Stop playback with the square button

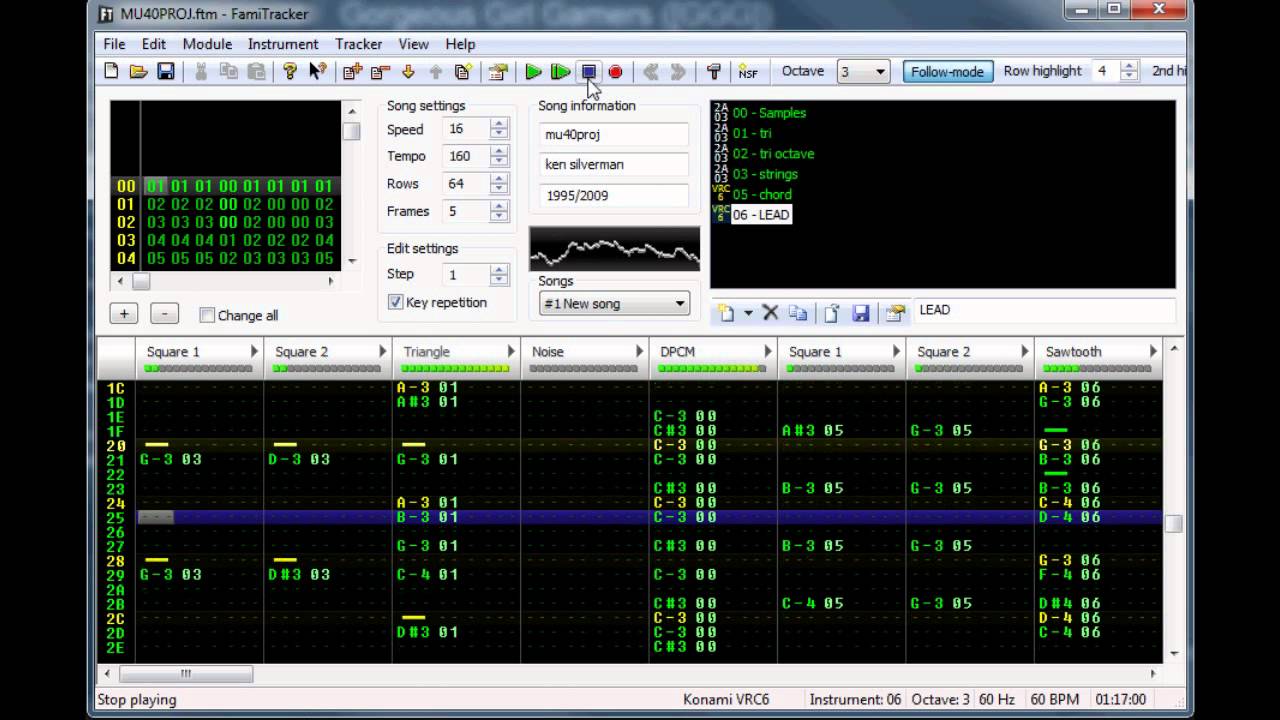pos(589,71)
